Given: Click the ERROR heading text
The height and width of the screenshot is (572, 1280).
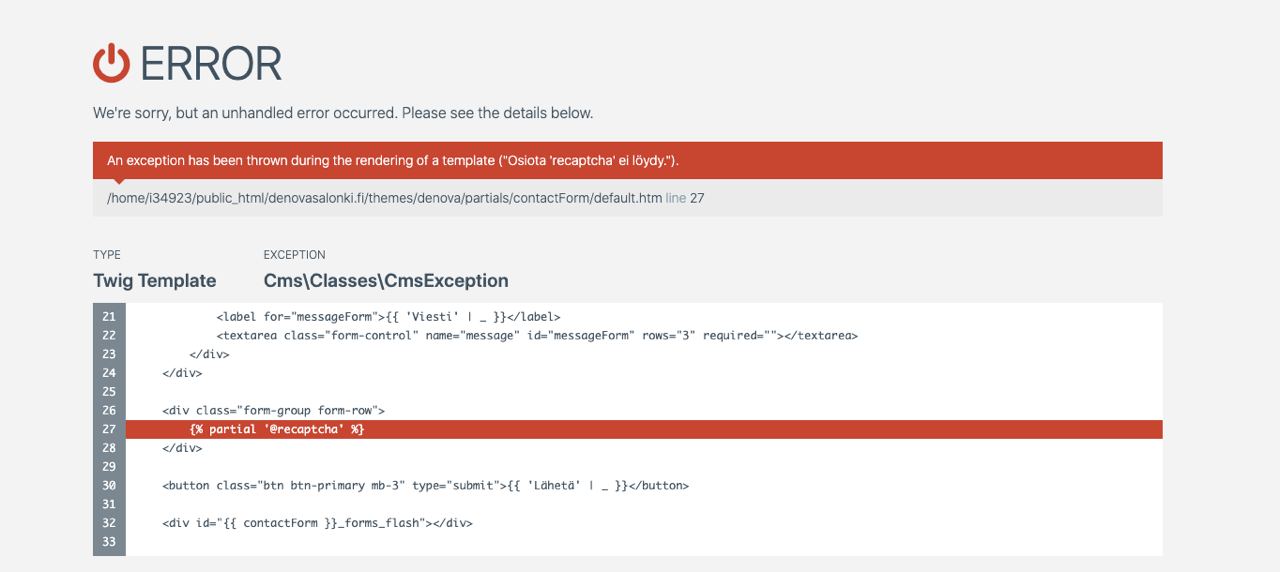Looking at the screenshot, I should point(211,64).
